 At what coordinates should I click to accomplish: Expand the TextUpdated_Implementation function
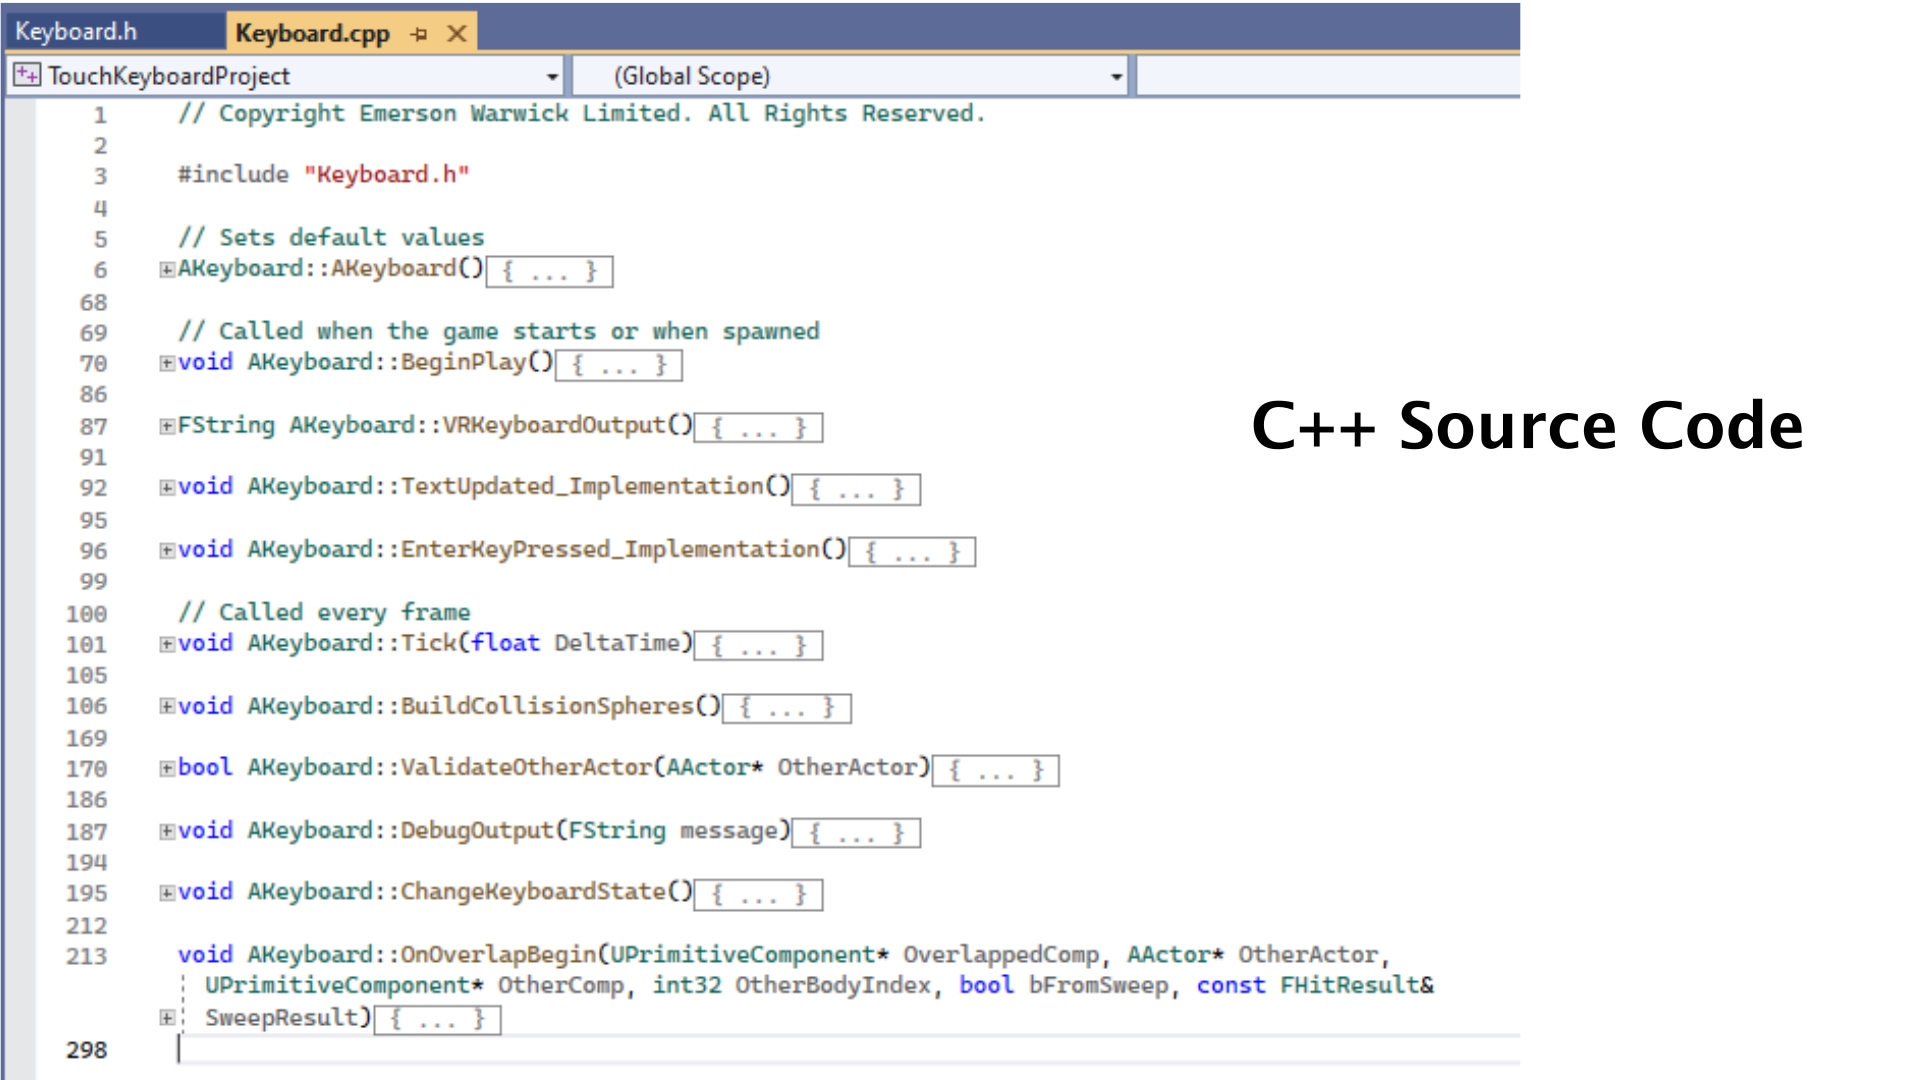tap(167, 487)
